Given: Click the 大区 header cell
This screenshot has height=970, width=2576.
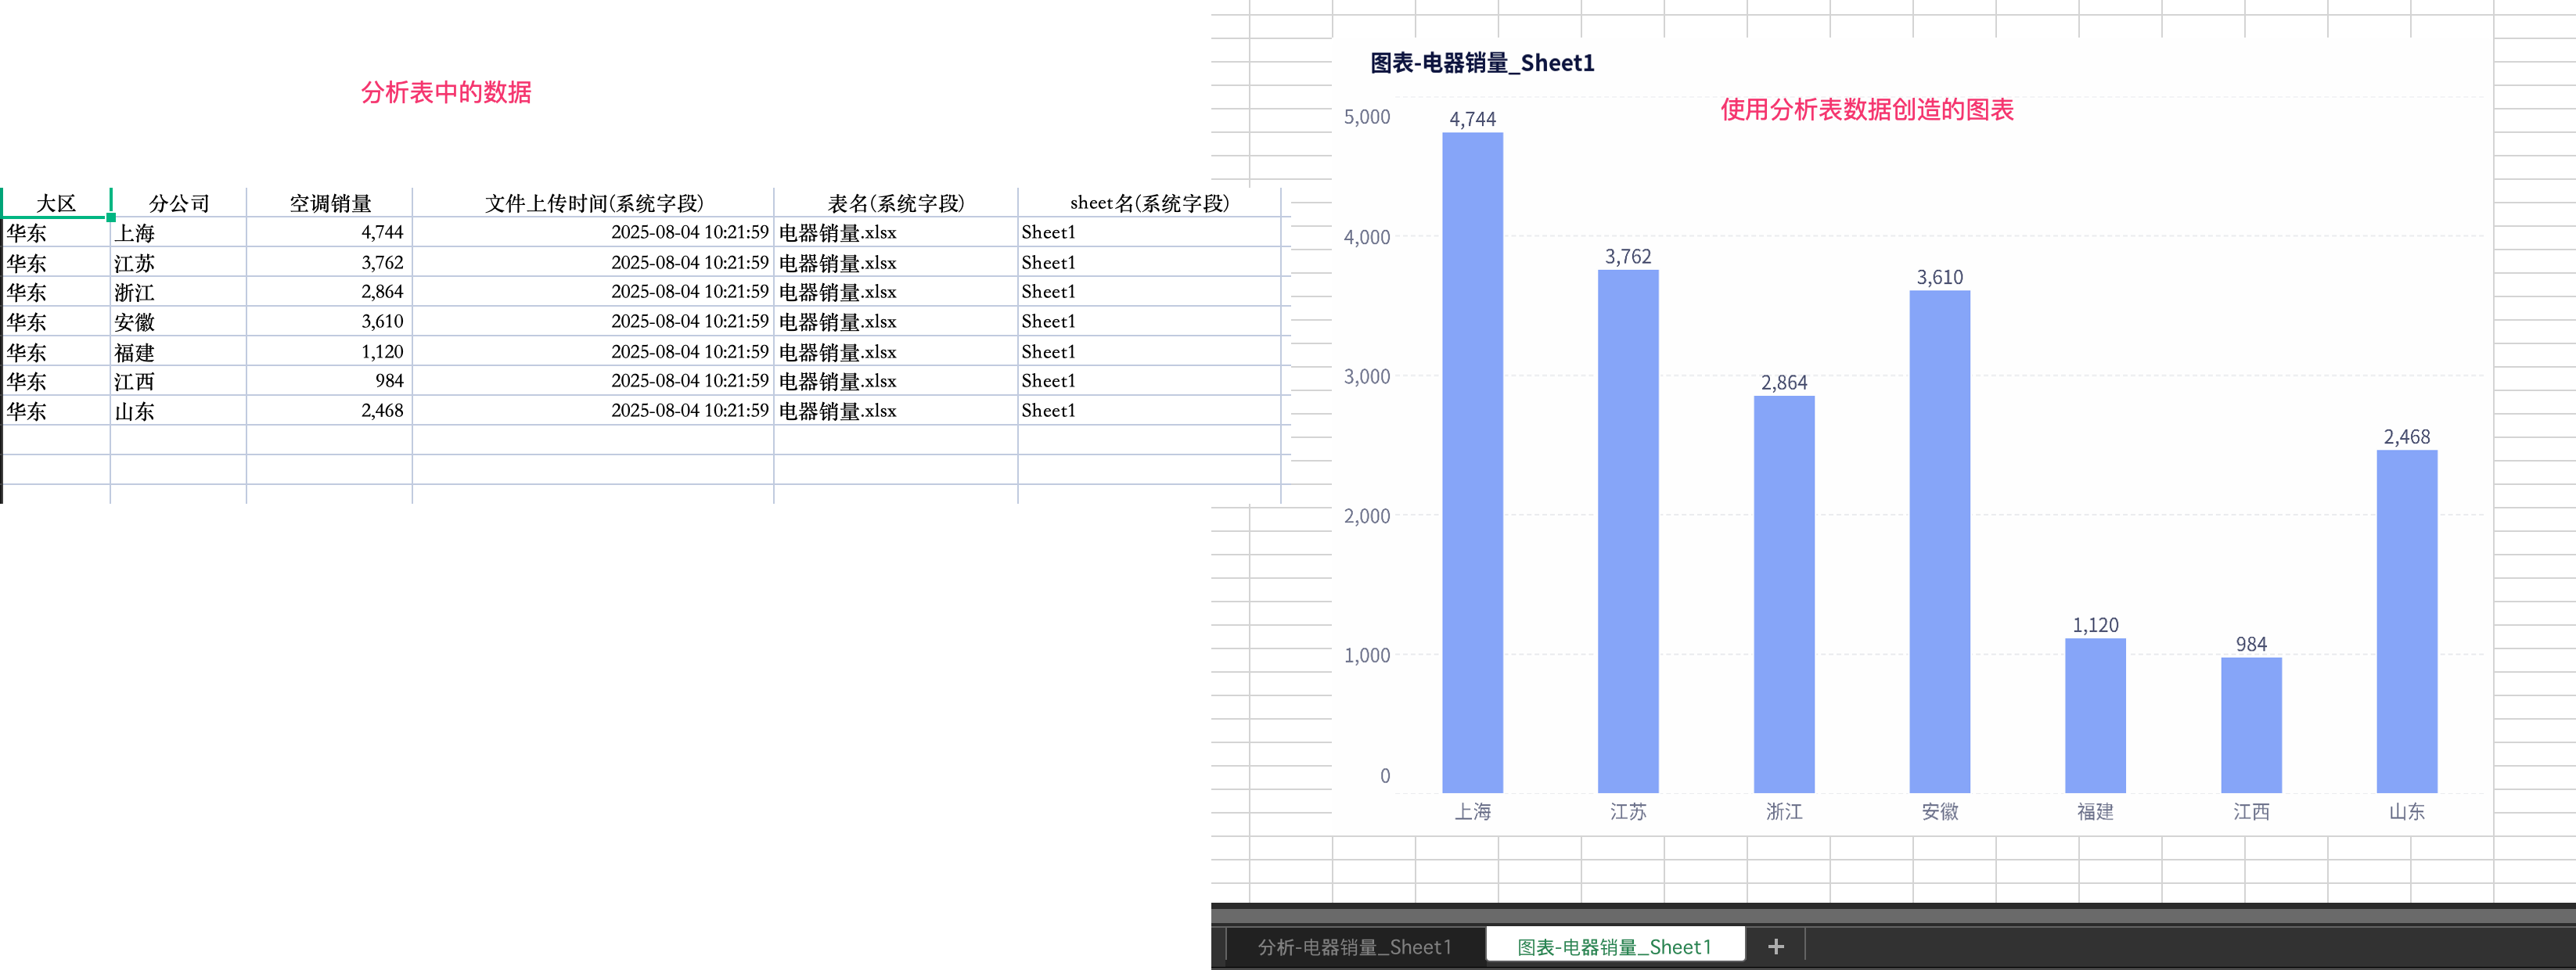Looking at the screenshot, I should pyautogui.click(x=56, y=203).
